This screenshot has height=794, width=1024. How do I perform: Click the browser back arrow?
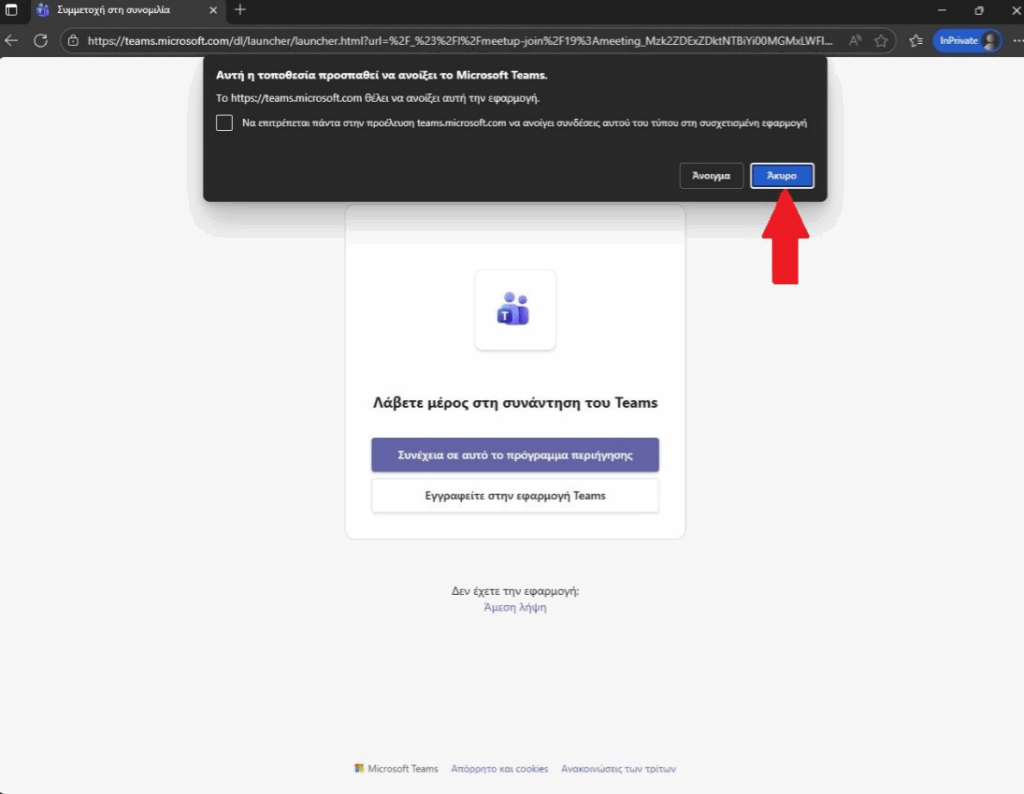click(12, 41)
